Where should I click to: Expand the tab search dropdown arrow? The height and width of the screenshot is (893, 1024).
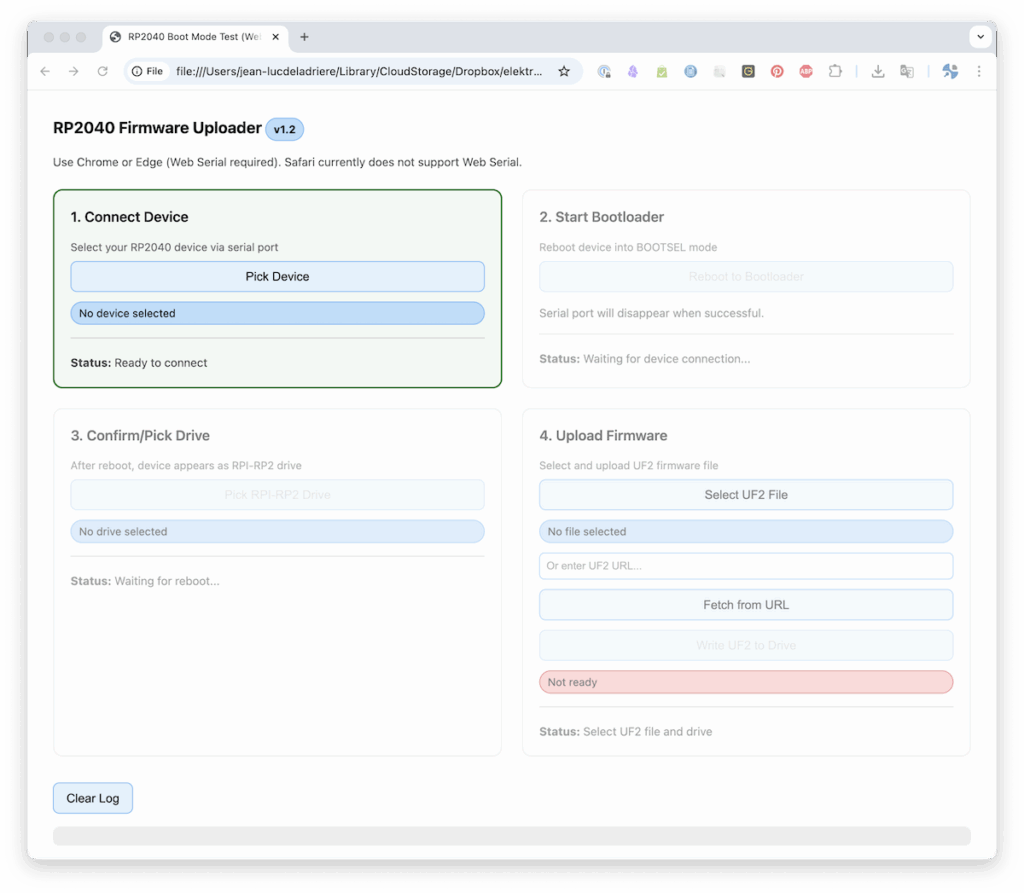click(x=980, y=37)
